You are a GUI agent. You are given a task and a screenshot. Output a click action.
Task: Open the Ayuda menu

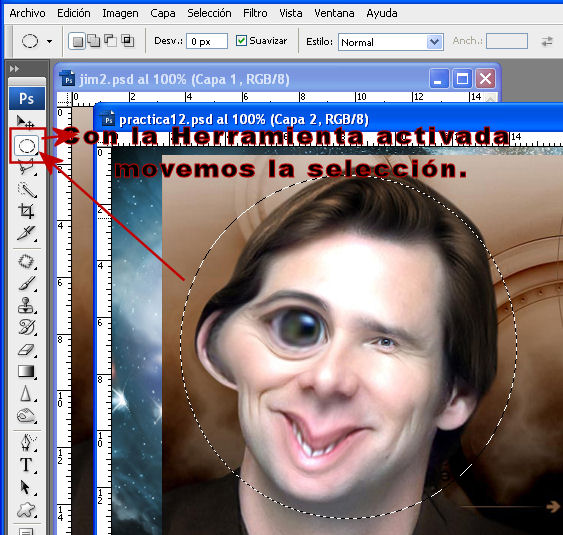point(382,13)
